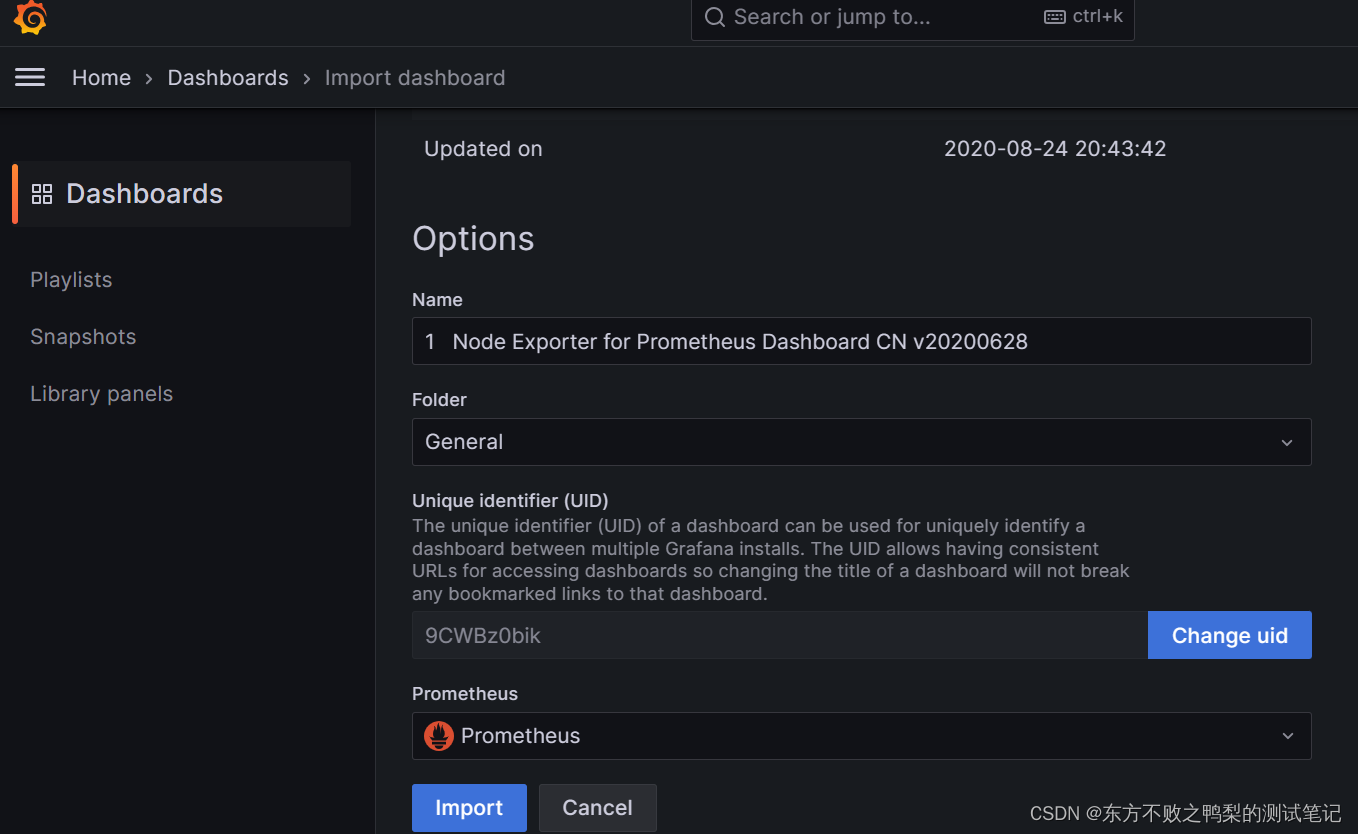Click the UID field showing 9CWBz0bik
1358x834 pixels.
[x=780, y=635]
